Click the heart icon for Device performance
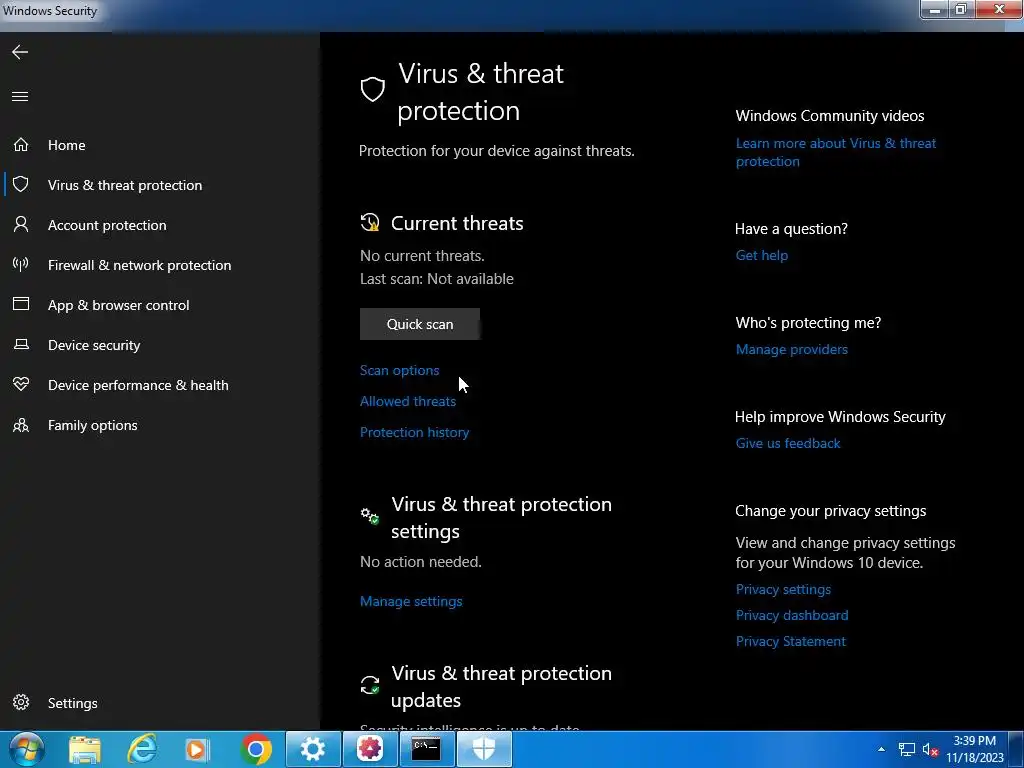The width and height of the screenshot is (1024, 768). (x=21, y=384)
